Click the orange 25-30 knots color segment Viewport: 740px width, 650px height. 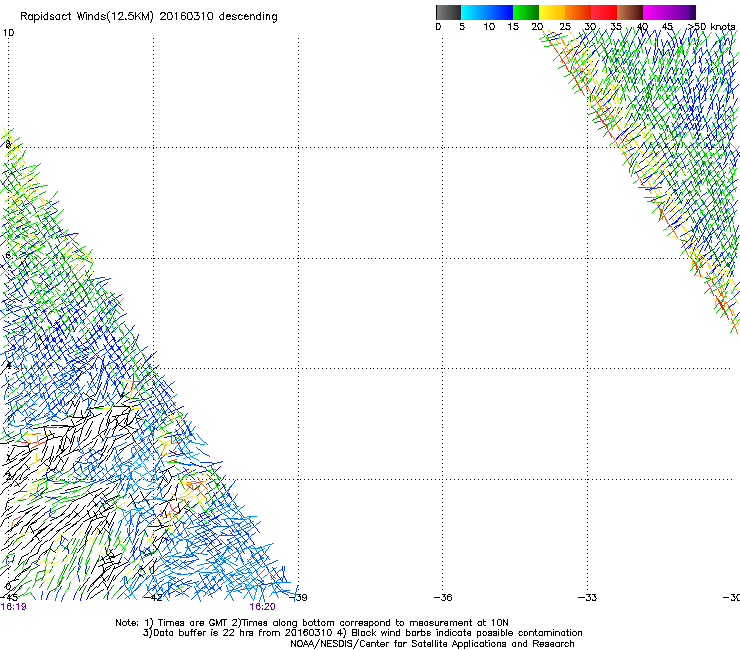(x=578, y=12)
